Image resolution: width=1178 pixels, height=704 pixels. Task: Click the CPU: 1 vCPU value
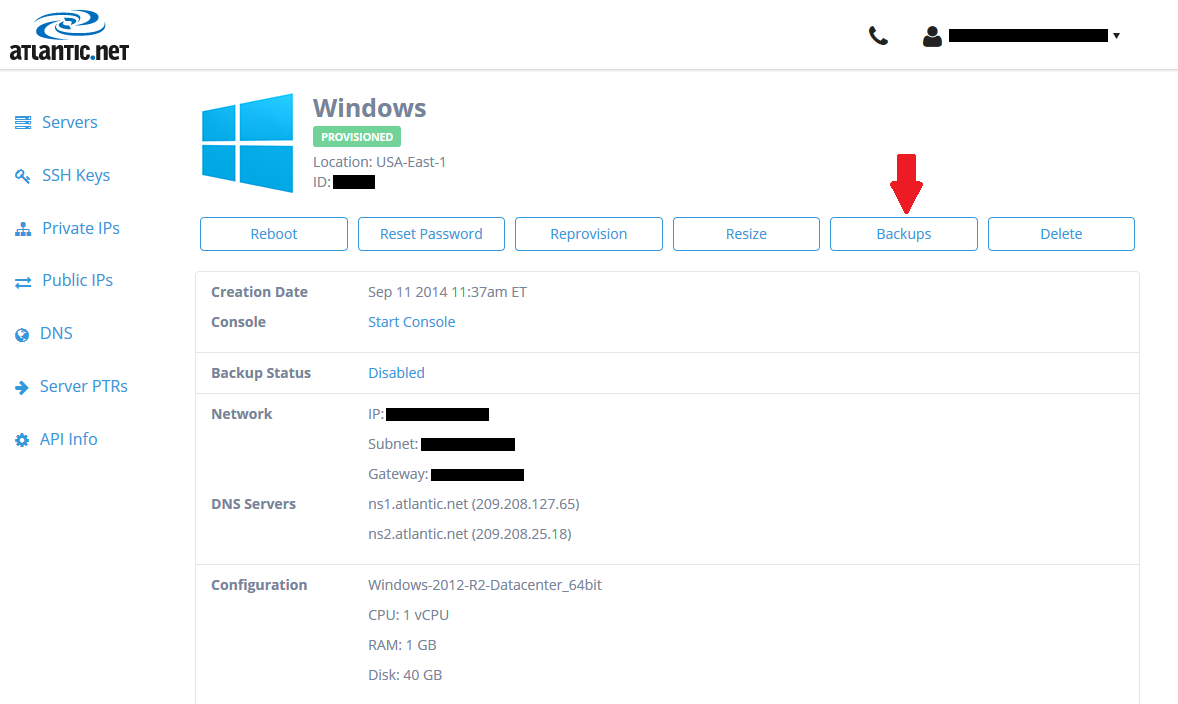pyautogui.click(x=409, y=615)
